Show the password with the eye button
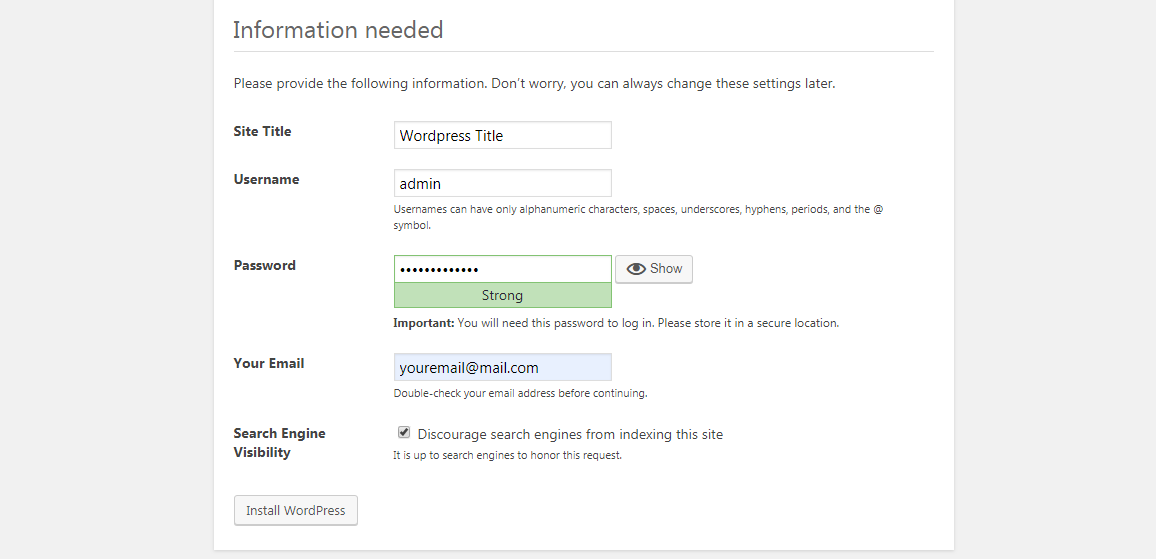The width and height of the screenshot is (1156, 559). pyautogui.click(x=653, y=269)
